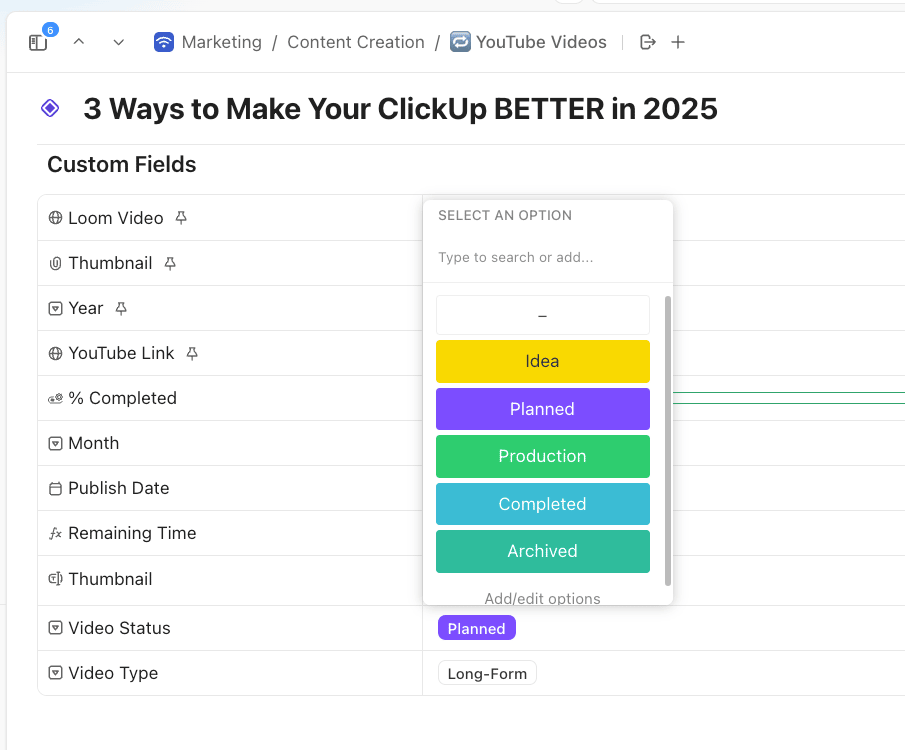Click the task type diamond icon beside the title

point(50,108)
